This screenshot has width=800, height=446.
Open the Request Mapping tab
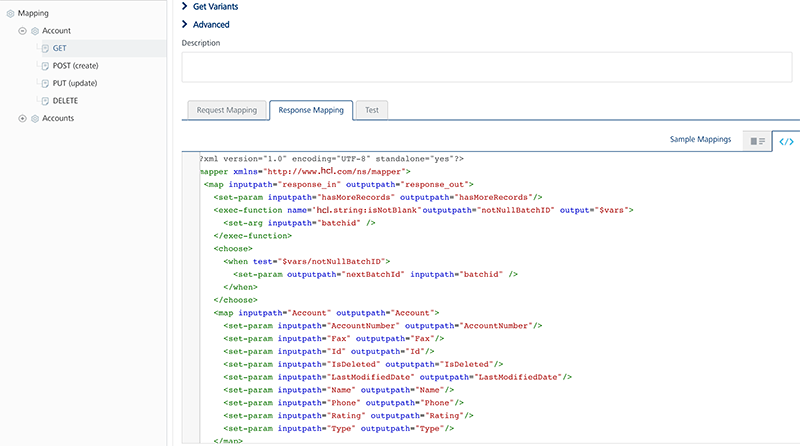225,110
